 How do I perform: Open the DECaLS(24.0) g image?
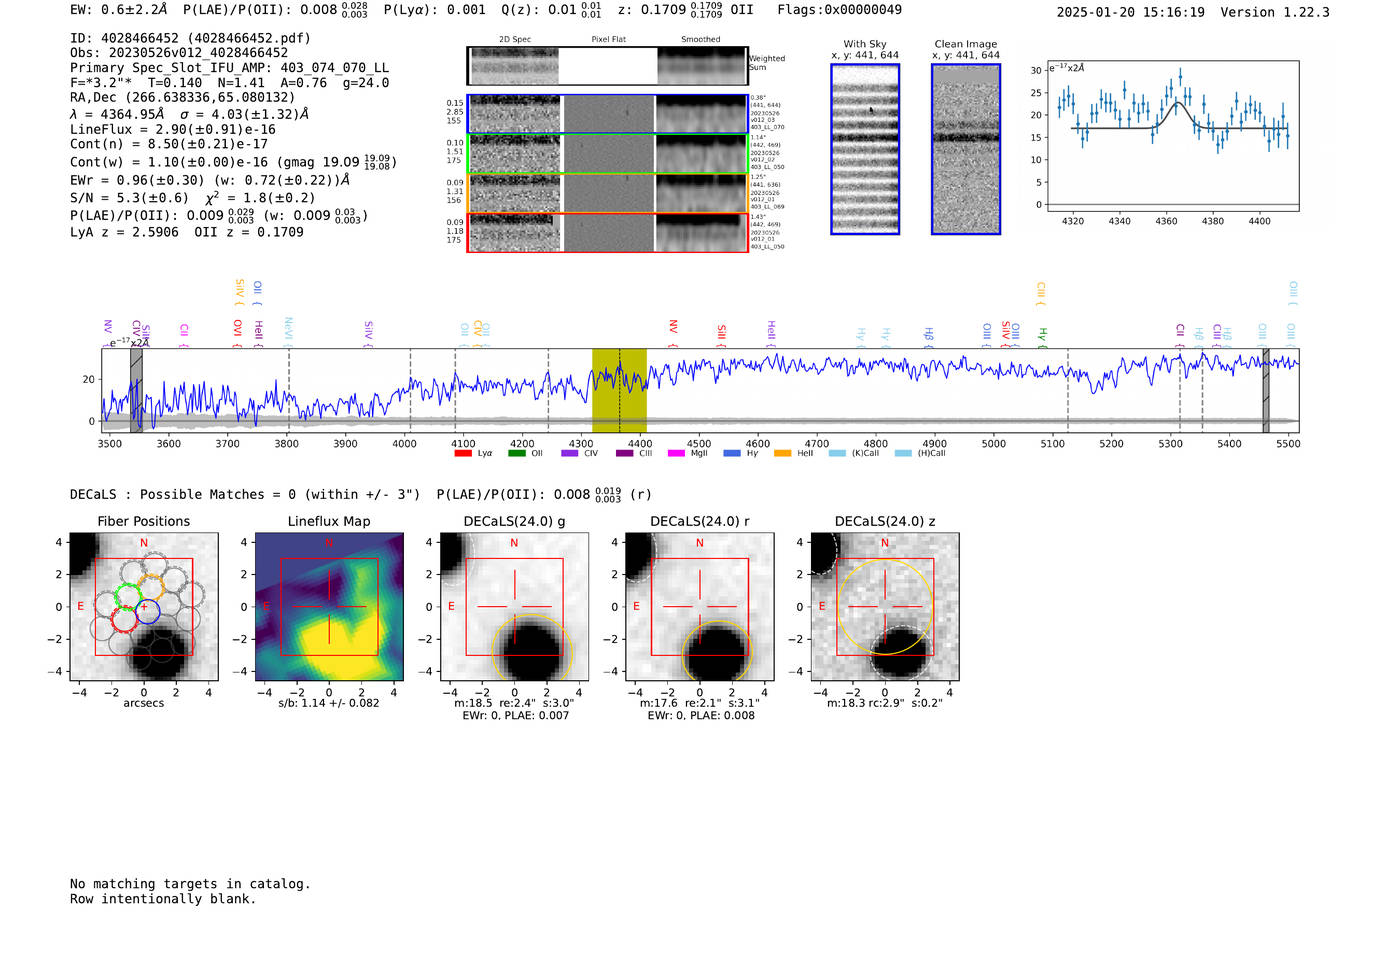point(515,607)
